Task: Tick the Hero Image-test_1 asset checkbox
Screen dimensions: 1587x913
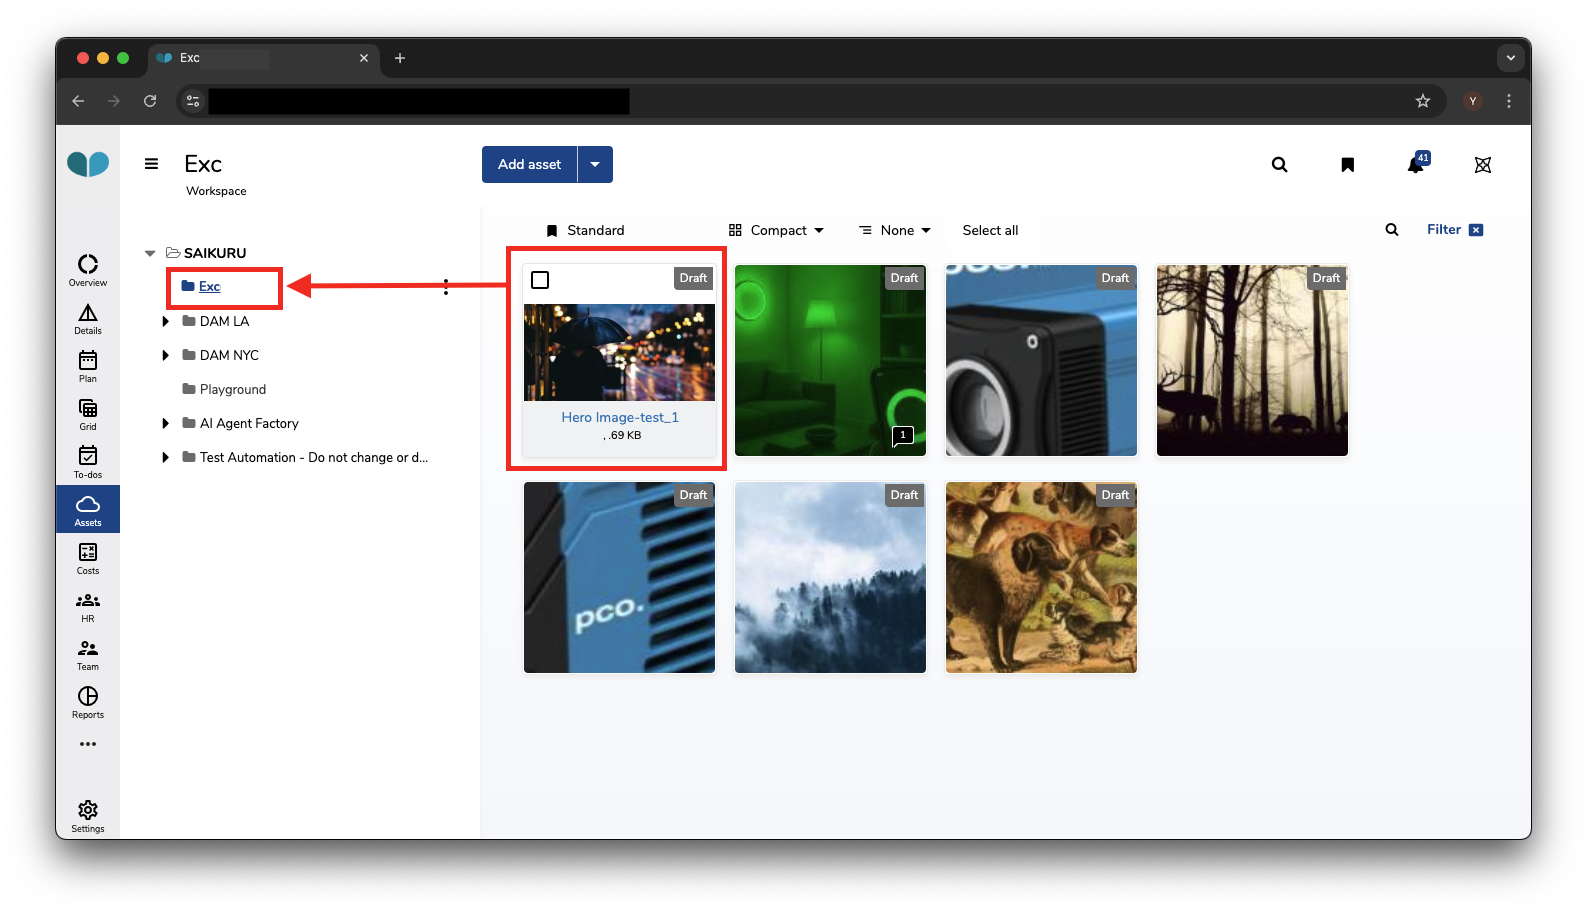Action: point(540,280)
